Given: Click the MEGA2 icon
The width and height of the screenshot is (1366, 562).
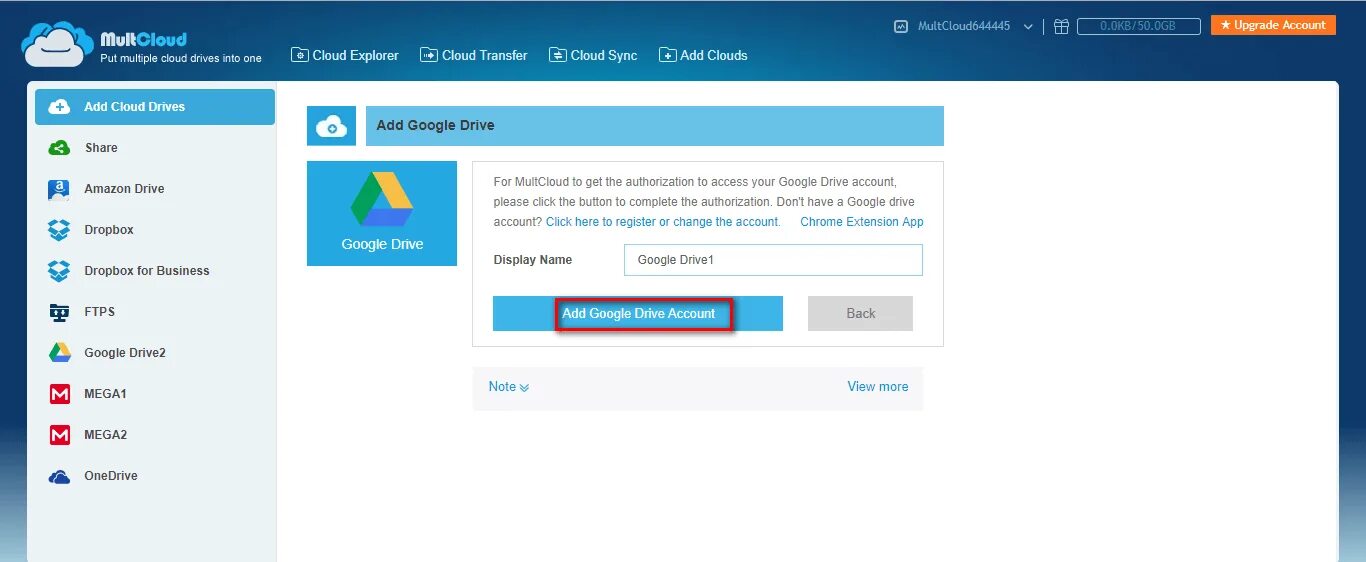Looking at the screenshot, I should [x=60, y=435].
